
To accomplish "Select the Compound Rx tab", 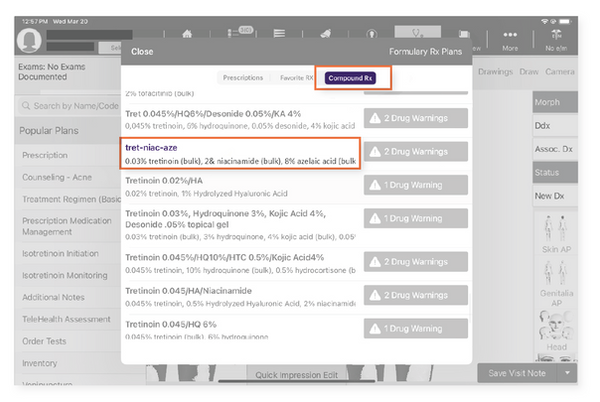I will 350,78.
